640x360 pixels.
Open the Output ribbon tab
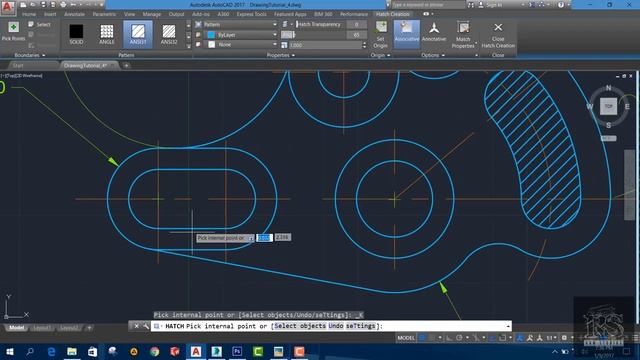tap(176, 14)
